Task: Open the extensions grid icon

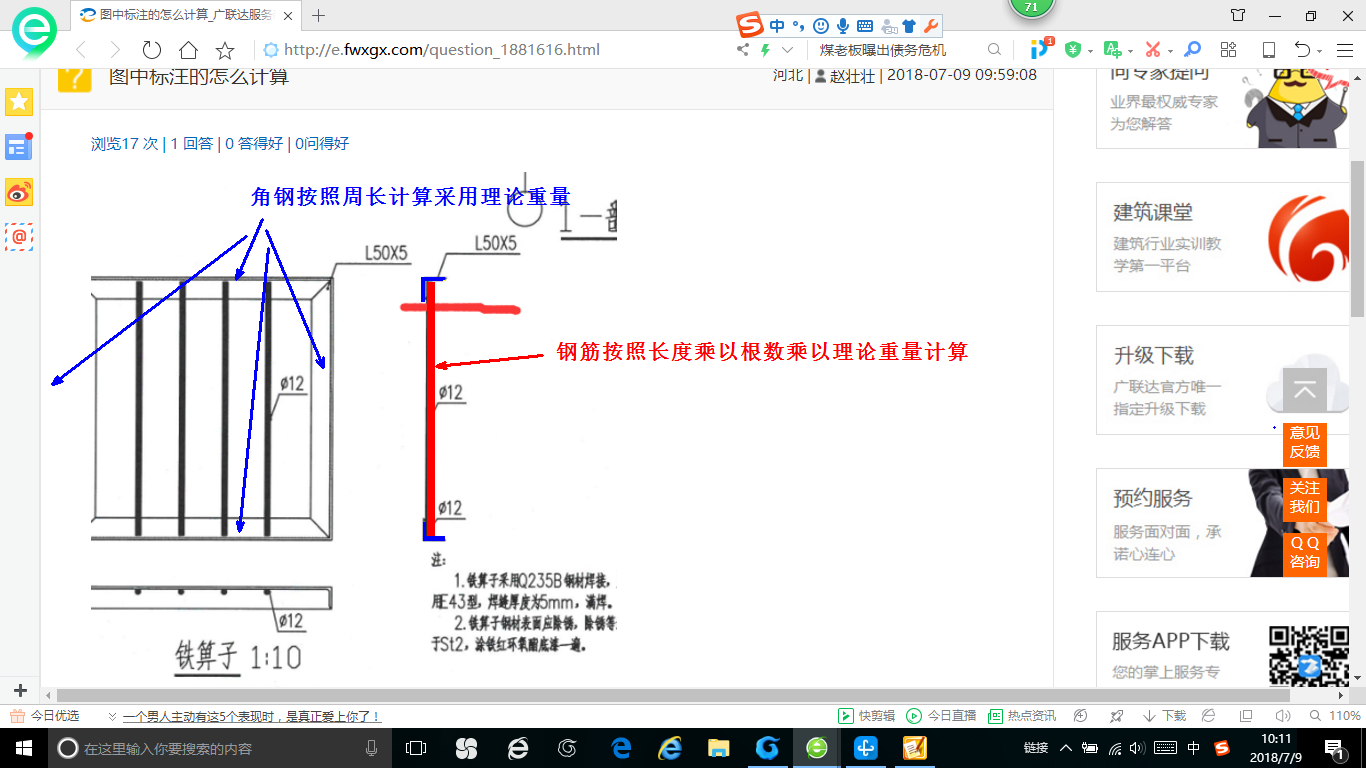Action: point(1229,50)
